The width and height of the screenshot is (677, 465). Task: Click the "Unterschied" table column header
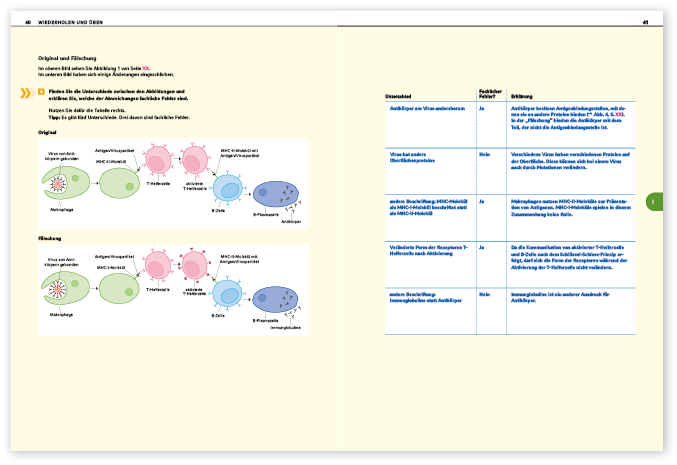click(x=398, y=96)
